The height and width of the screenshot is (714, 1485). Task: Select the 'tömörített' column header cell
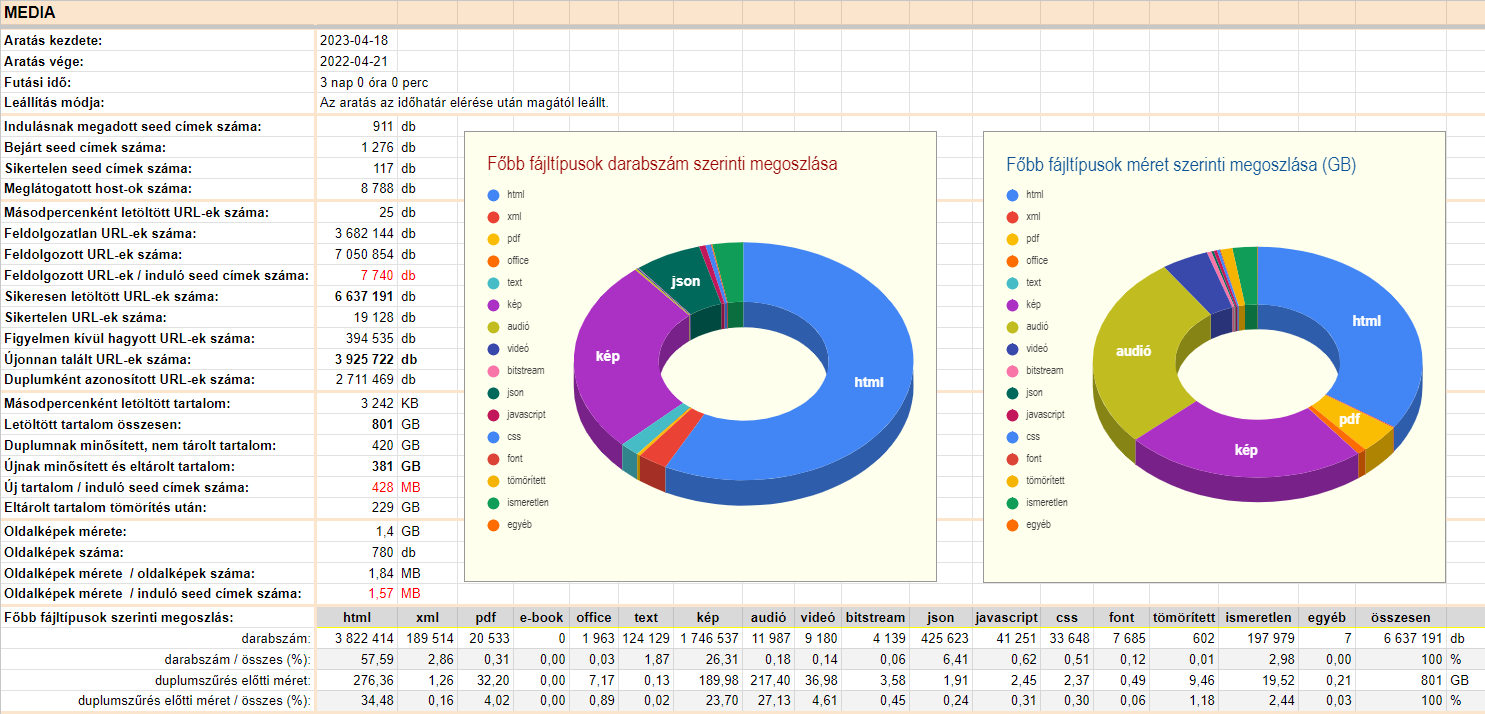(x=1183, y=618)
